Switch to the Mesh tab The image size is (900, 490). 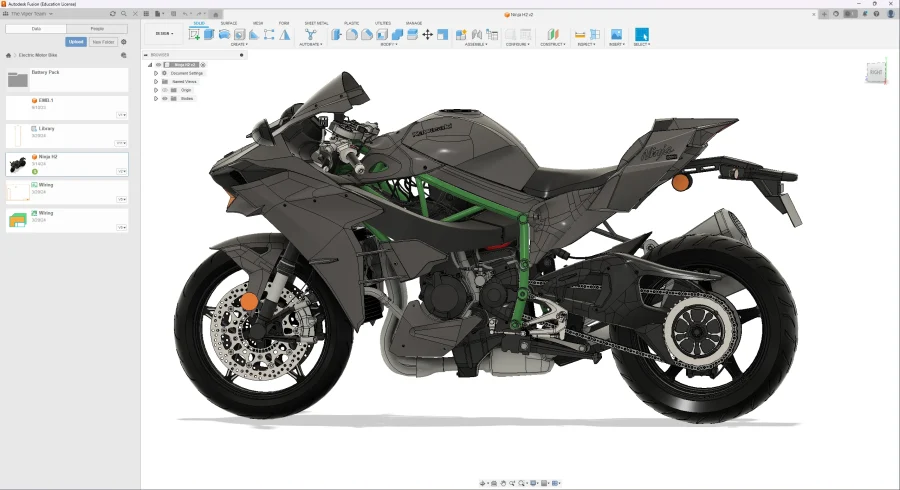(258, 23)
